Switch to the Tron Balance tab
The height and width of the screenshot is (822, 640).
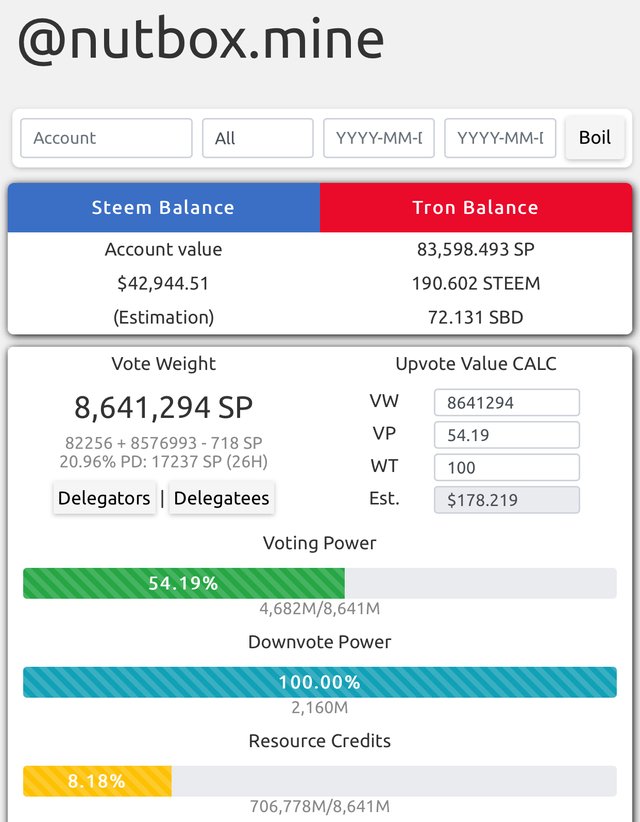click(476, 208)
